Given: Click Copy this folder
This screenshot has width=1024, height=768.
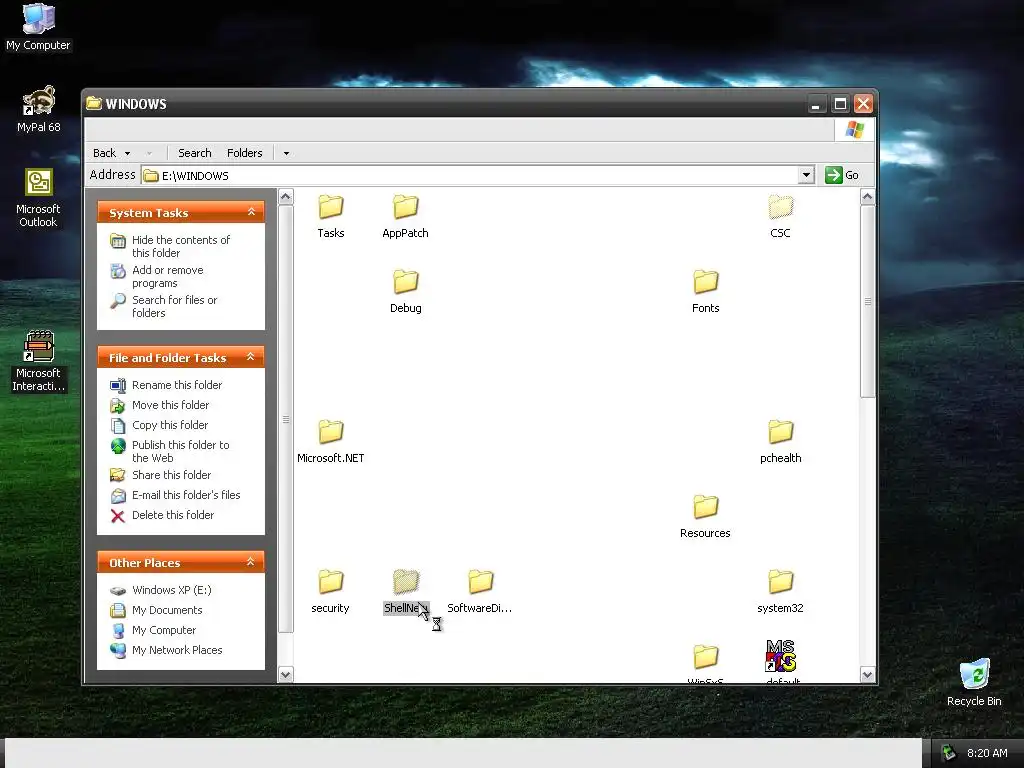Looking at the screenshot, I should pos(159,425).
